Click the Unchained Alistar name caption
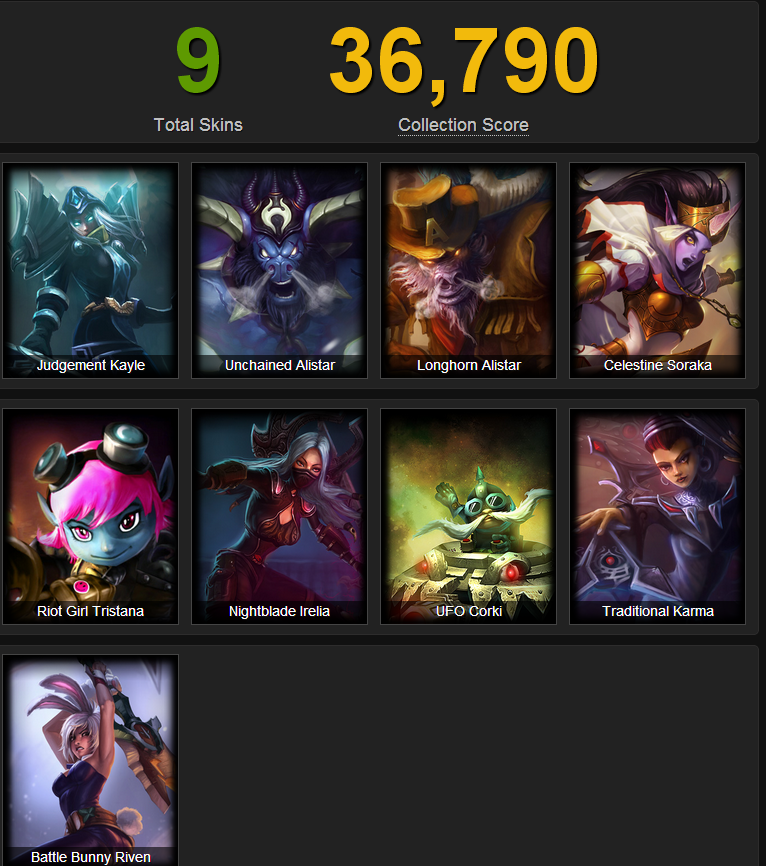 (279, 365)
